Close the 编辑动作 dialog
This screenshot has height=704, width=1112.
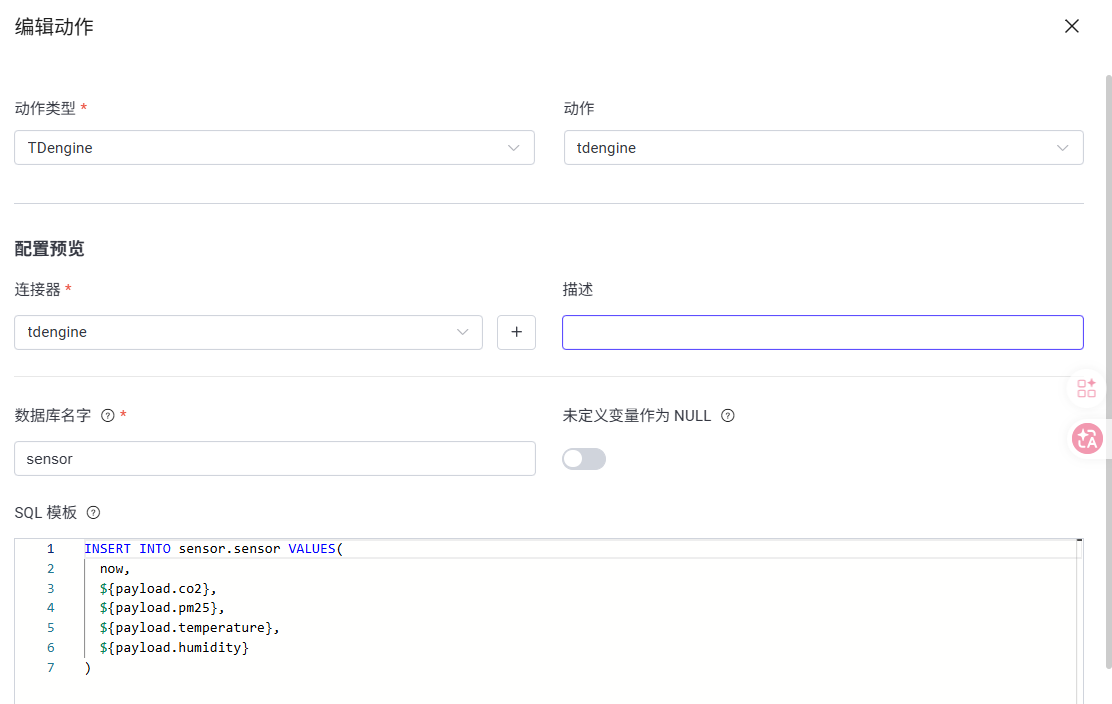coord(1072,26)
